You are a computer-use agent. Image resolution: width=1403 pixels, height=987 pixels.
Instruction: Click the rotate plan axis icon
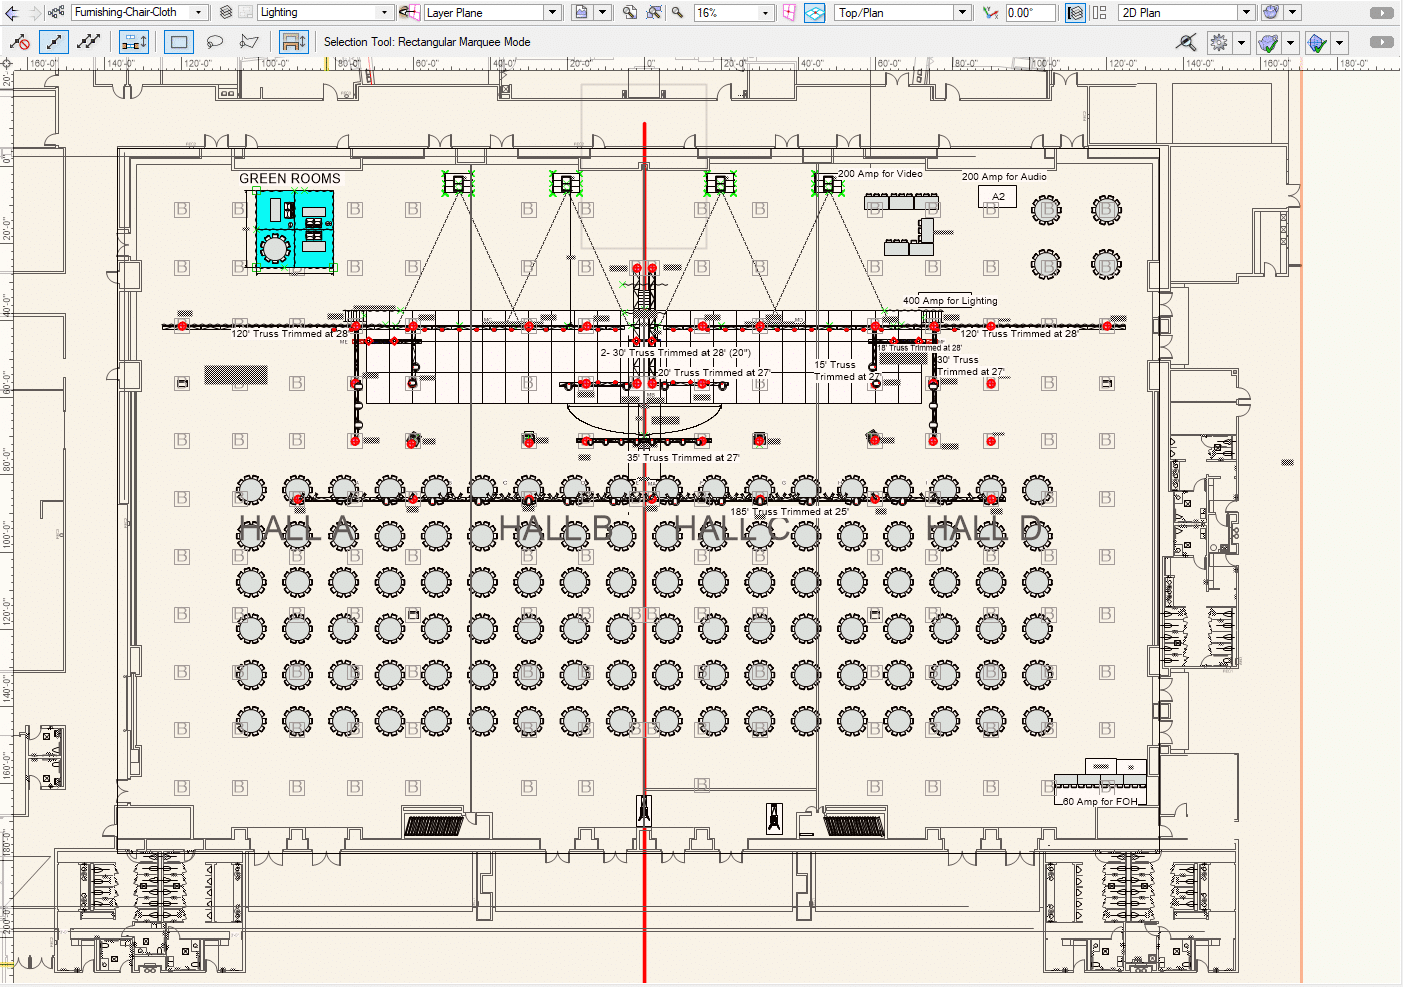(x=991, y=12)
